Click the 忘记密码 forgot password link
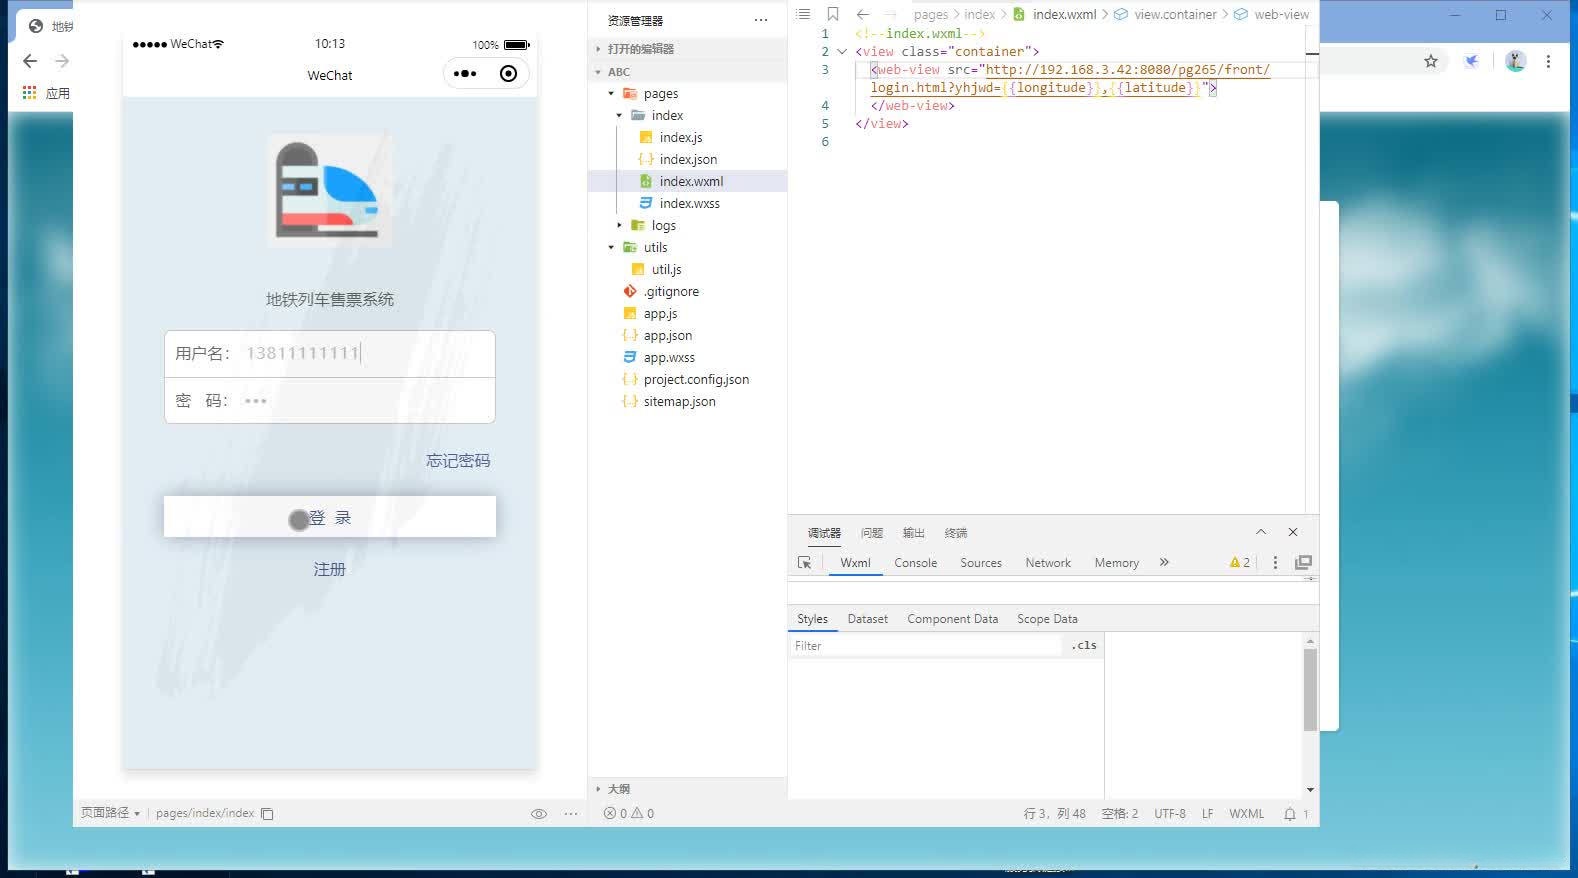 pos(458,461)
